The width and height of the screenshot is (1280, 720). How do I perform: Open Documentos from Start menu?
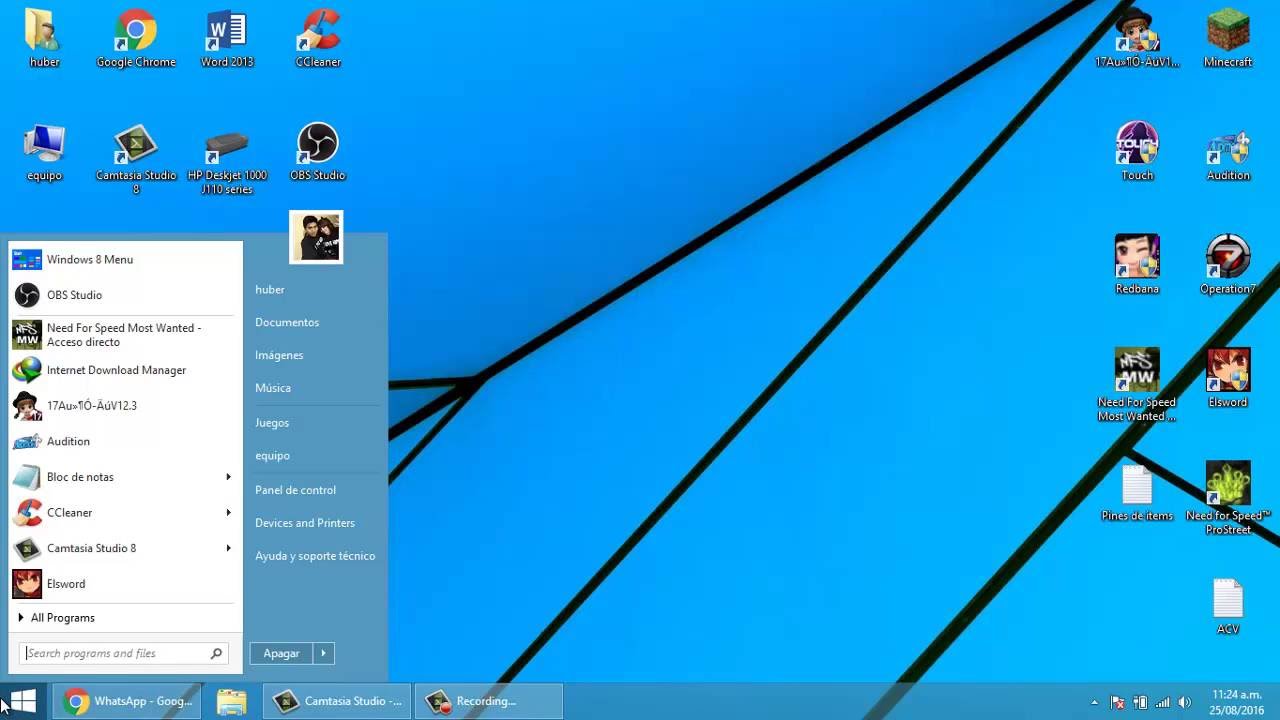click(287, 322)
